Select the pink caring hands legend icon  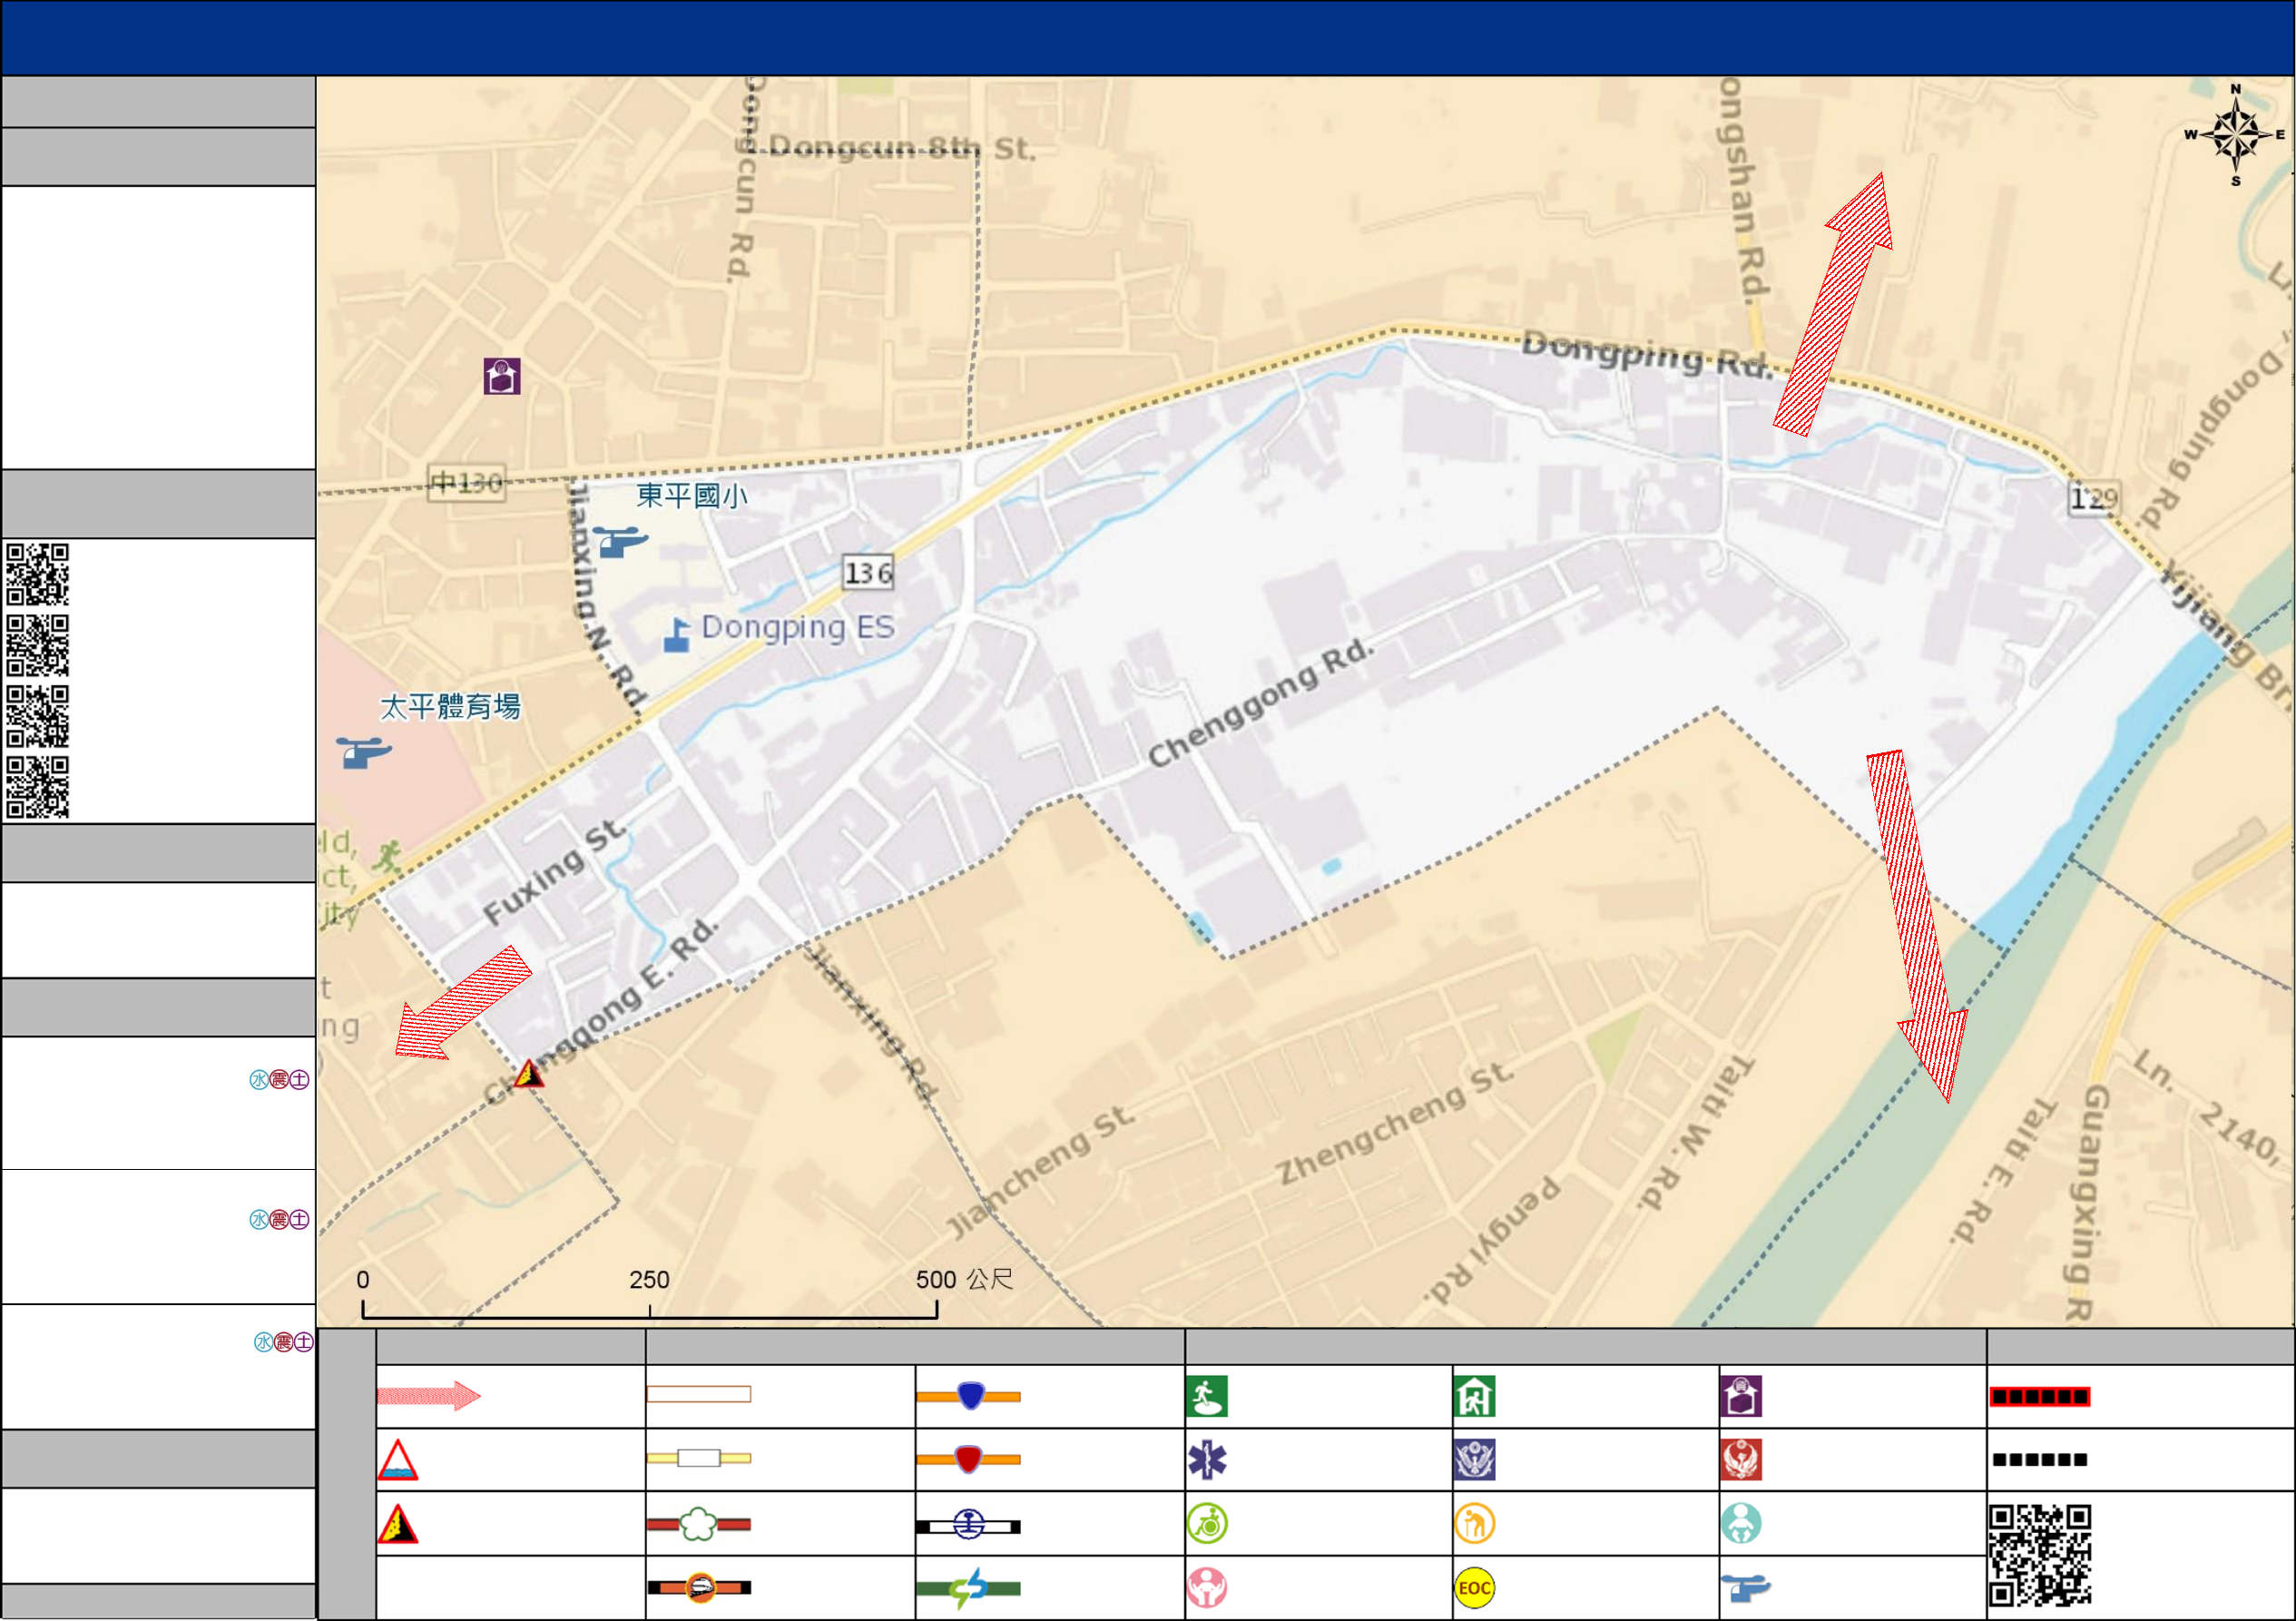coord(1207,1588)
